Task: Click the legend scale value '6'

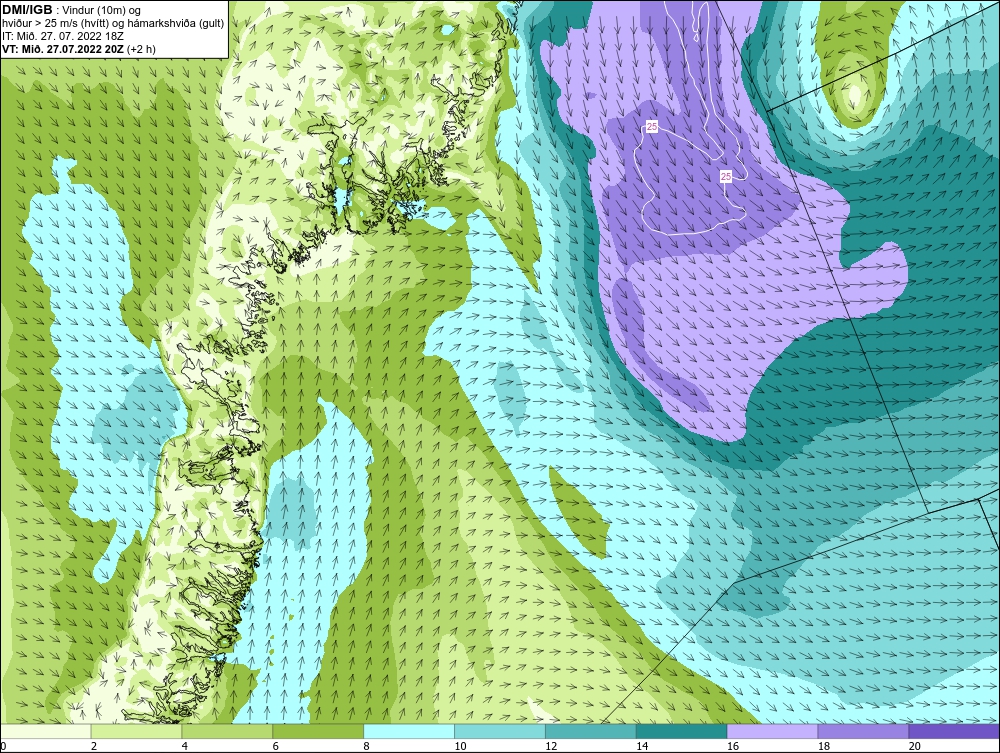Action: (x=276, y=746)
